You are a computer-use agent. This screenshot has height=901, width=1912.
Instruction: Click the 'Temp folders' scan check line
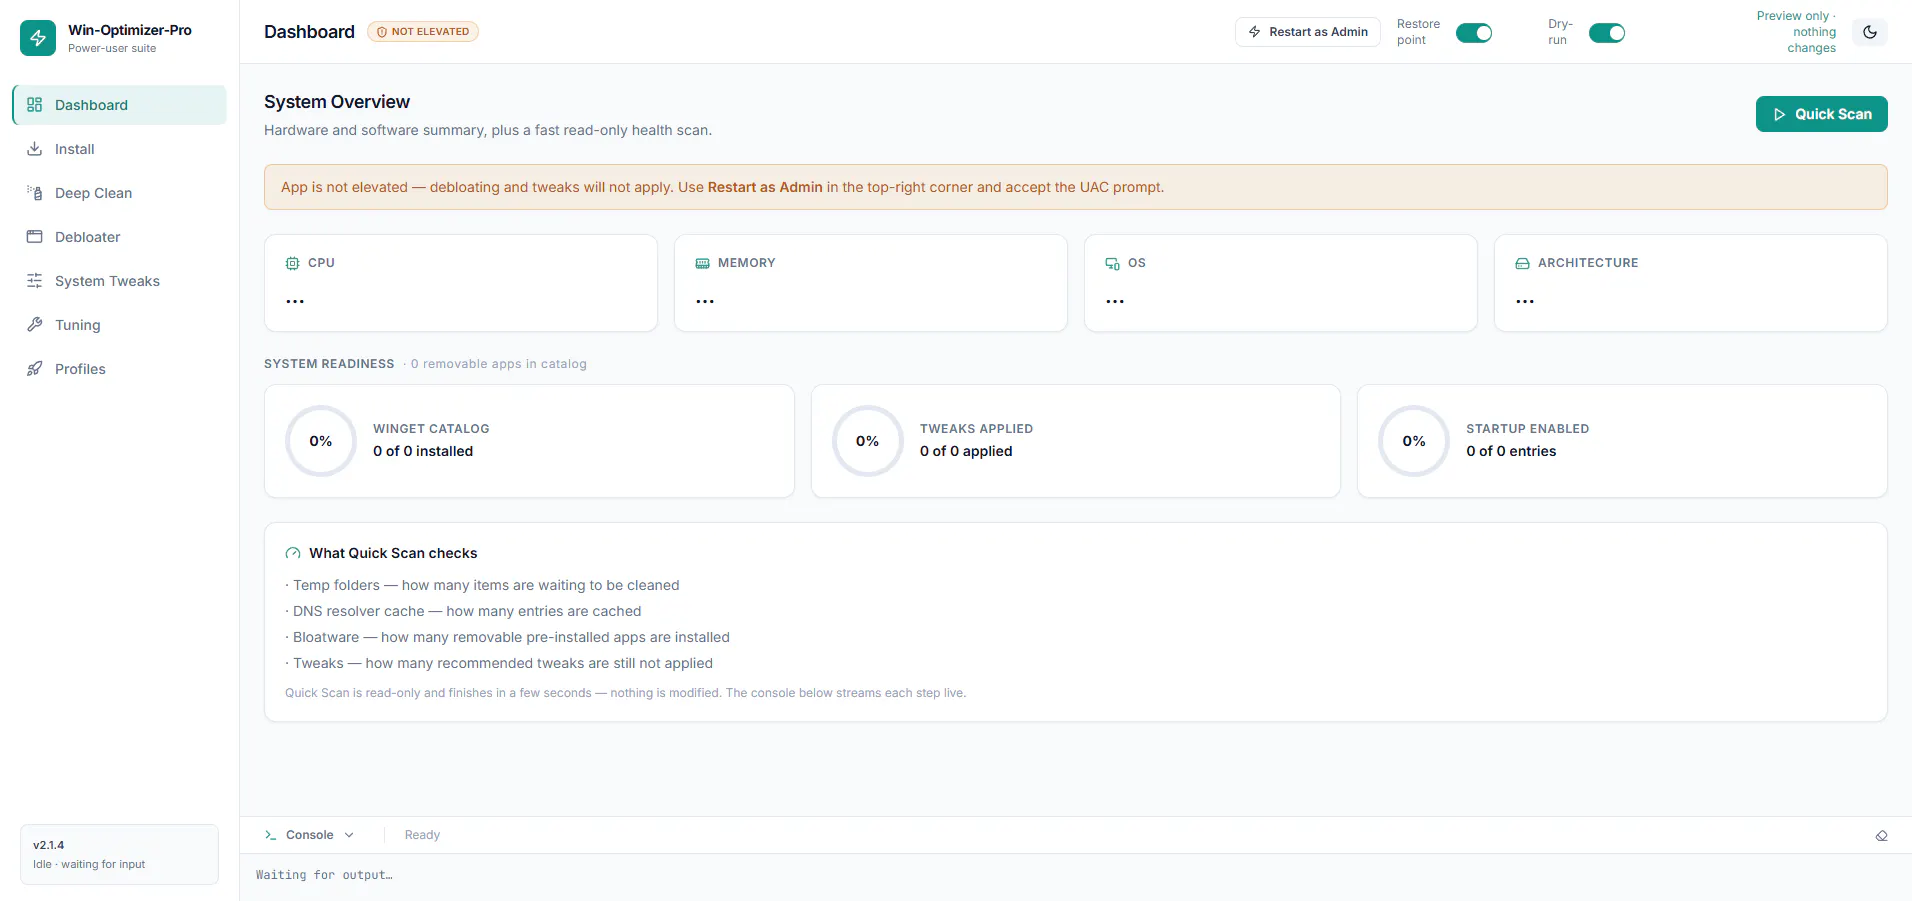coord(482,585)
